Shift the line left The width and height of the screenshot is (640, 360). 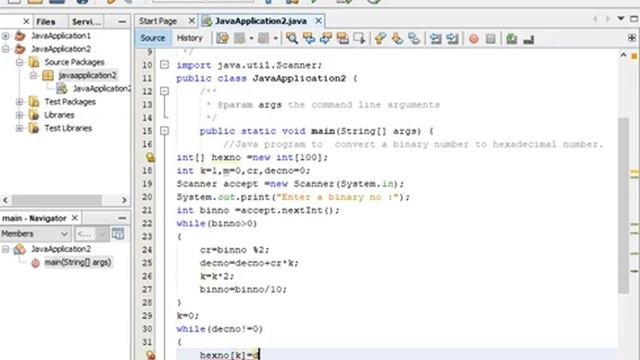[436, 38]
